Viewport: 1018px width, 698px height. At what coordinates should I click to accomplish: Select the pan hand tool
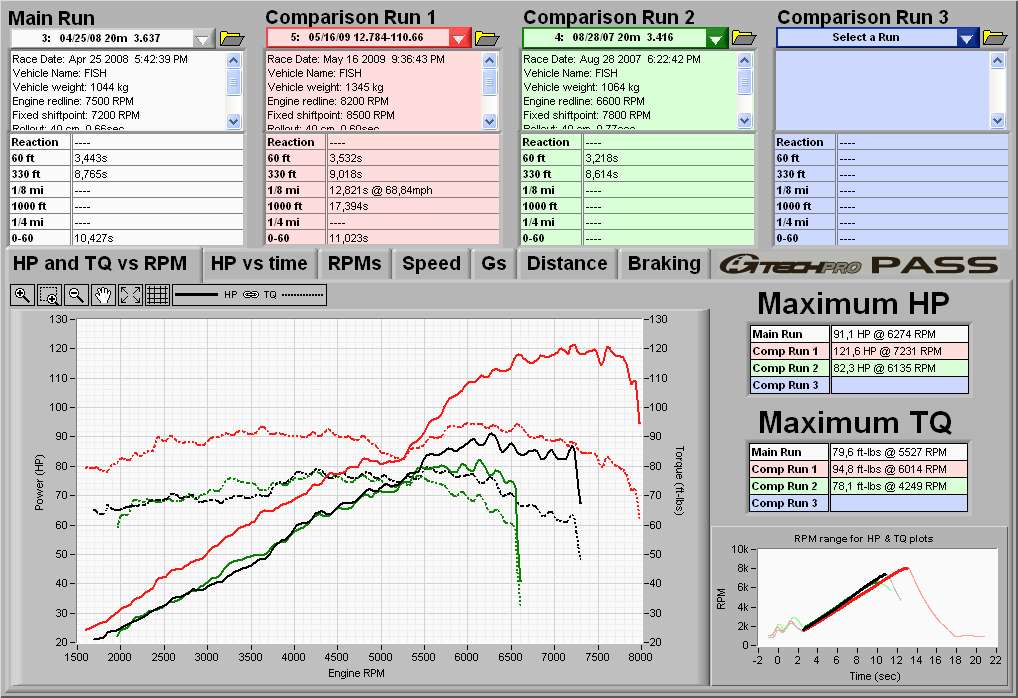click(102, 295)
